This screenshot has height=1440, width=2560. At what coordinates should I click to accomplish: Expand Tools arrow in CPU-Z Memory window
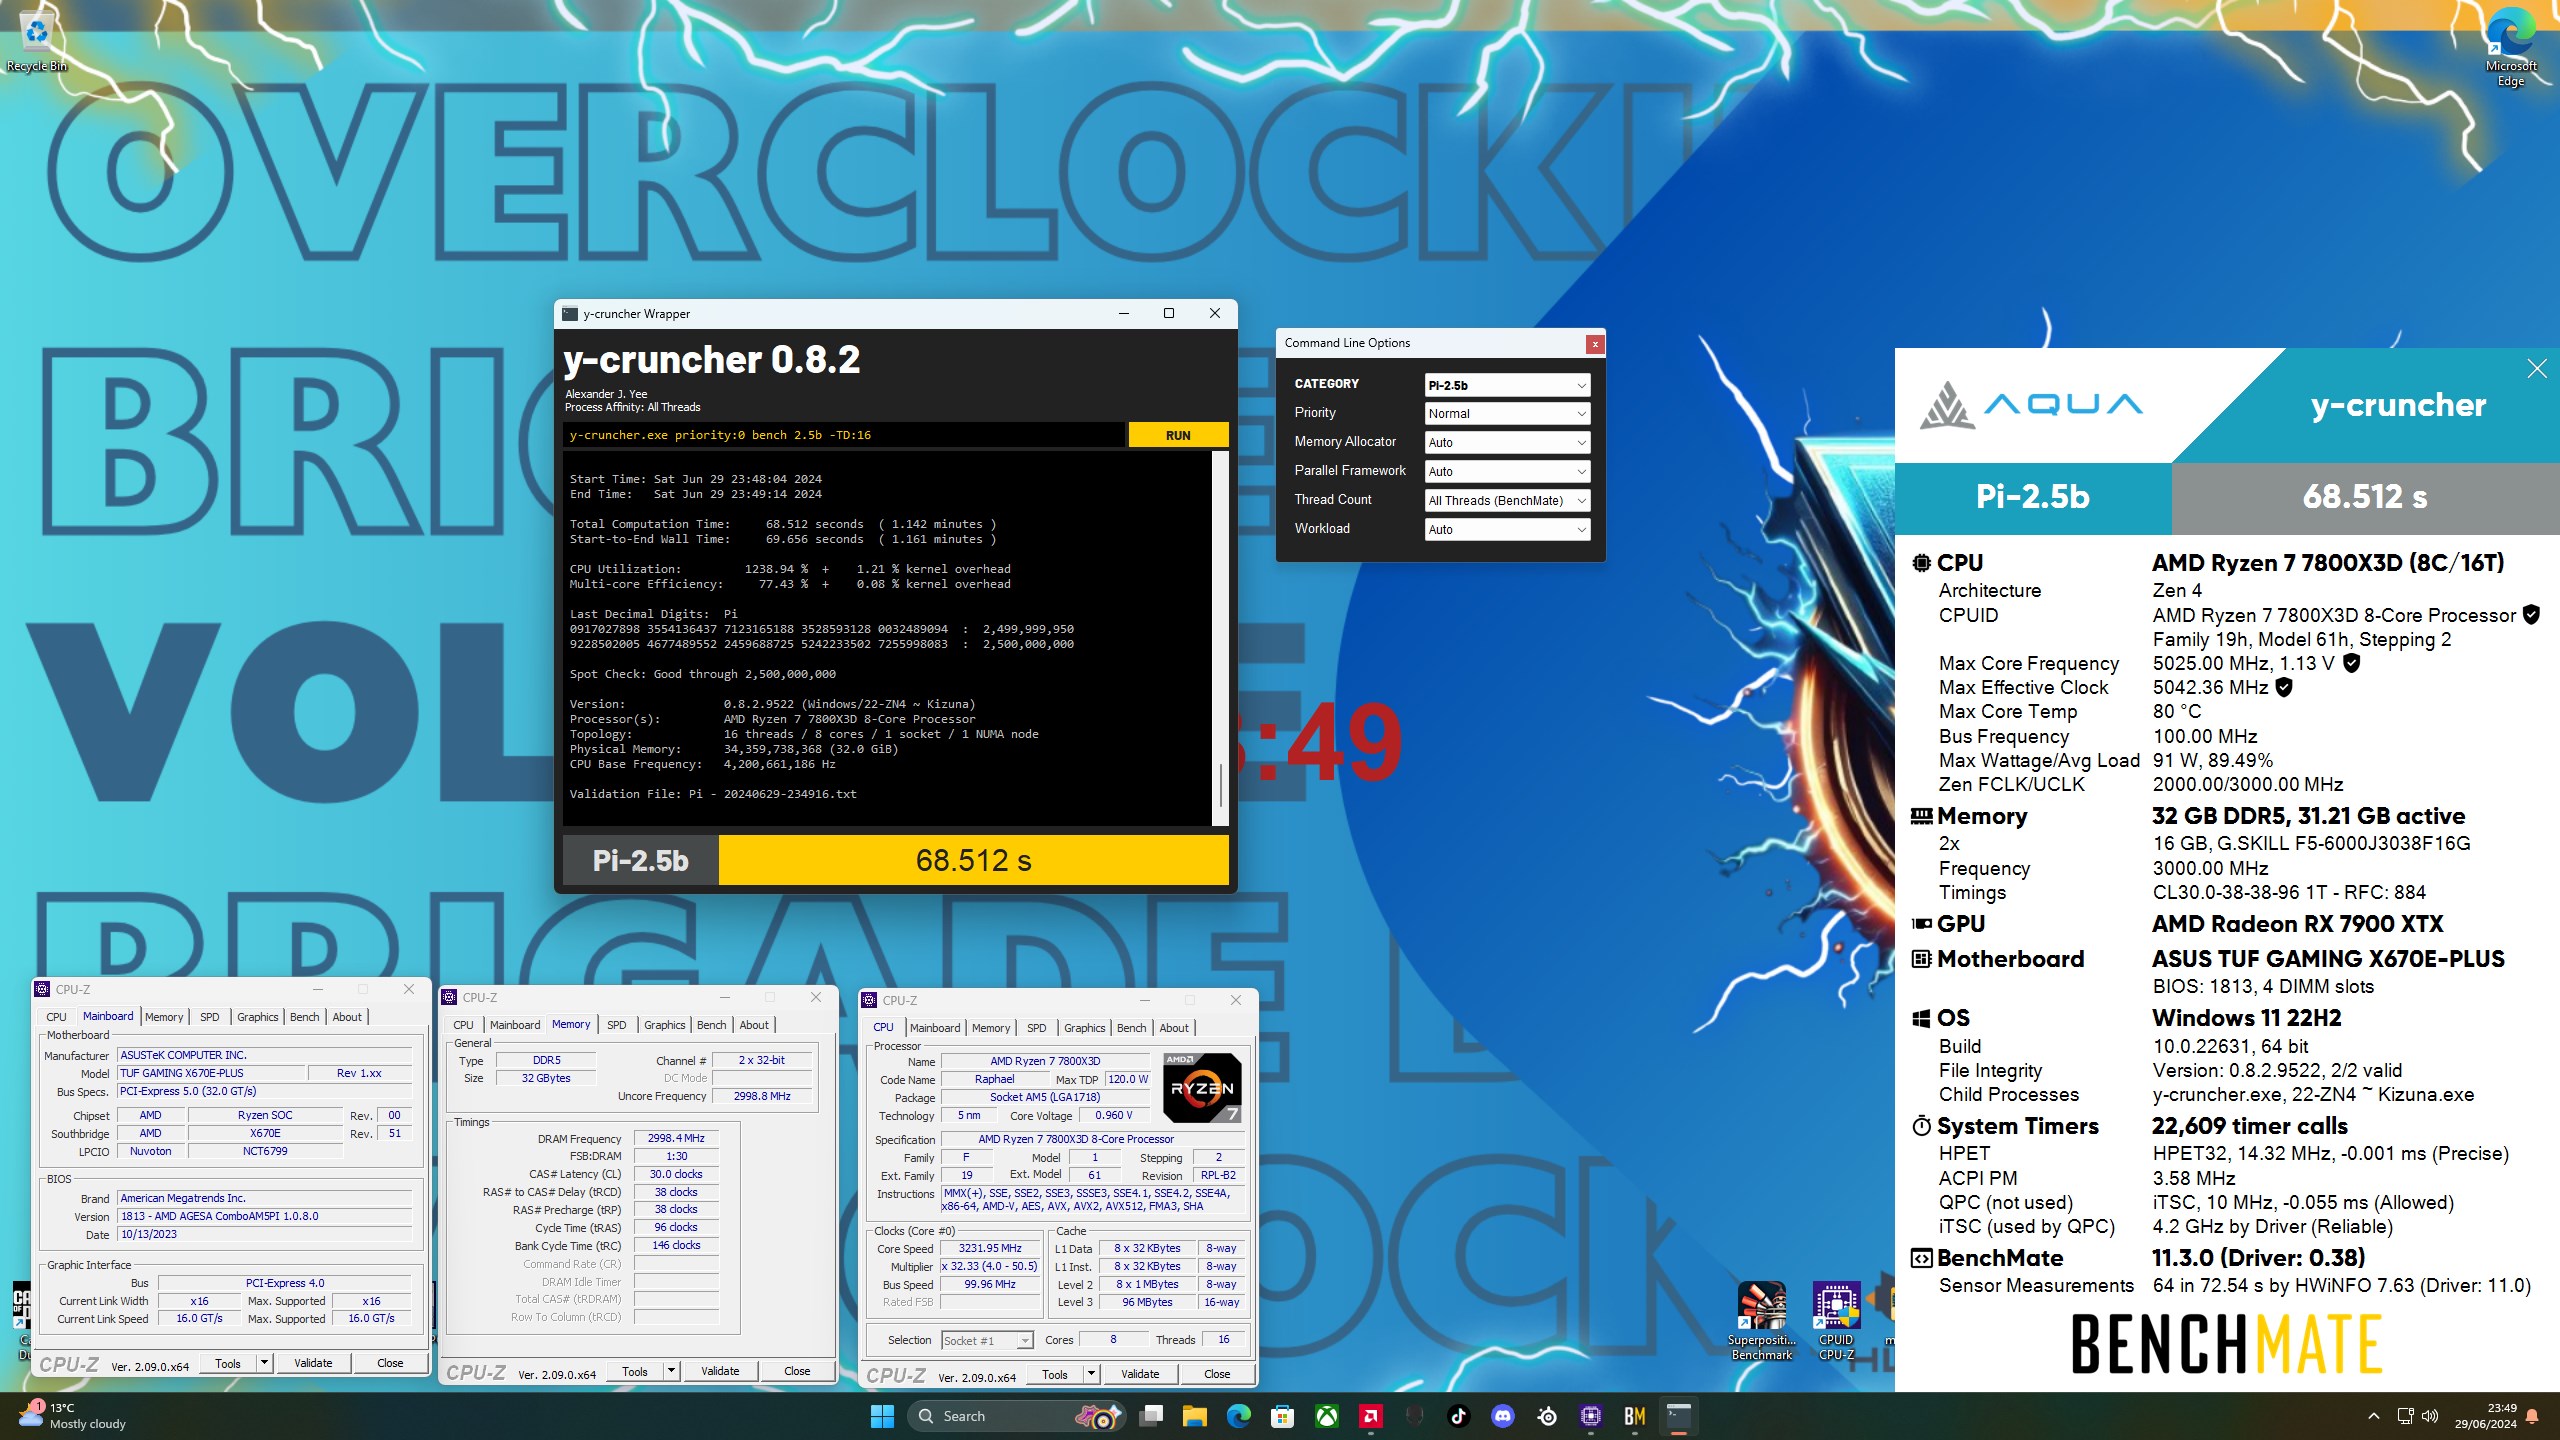(x=671, y=1371)
